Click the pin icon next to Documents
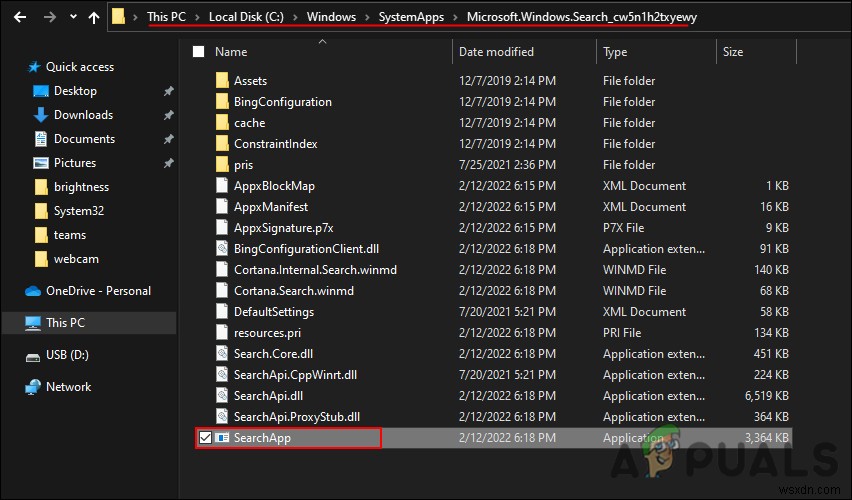Viewport: 852px width, 500px height. coord(169,139)
